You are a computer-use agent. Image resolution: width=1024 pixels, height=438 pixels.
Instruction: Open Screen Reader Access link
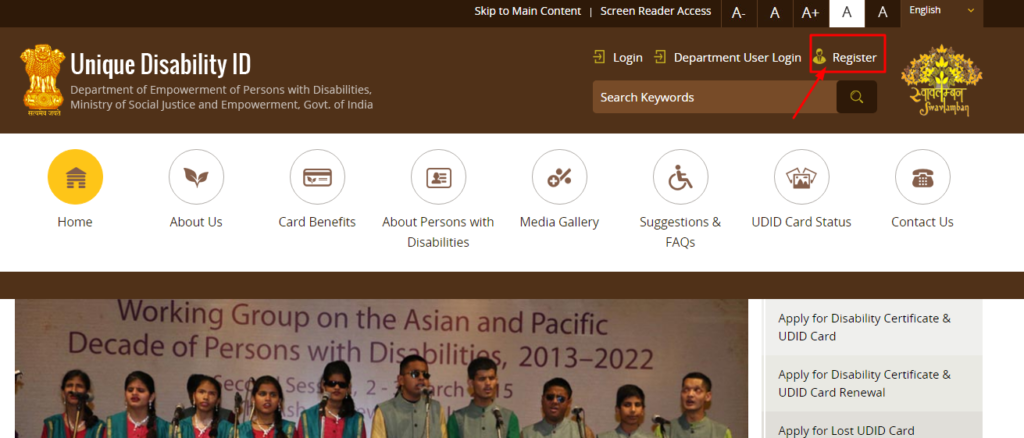point(656,11)
